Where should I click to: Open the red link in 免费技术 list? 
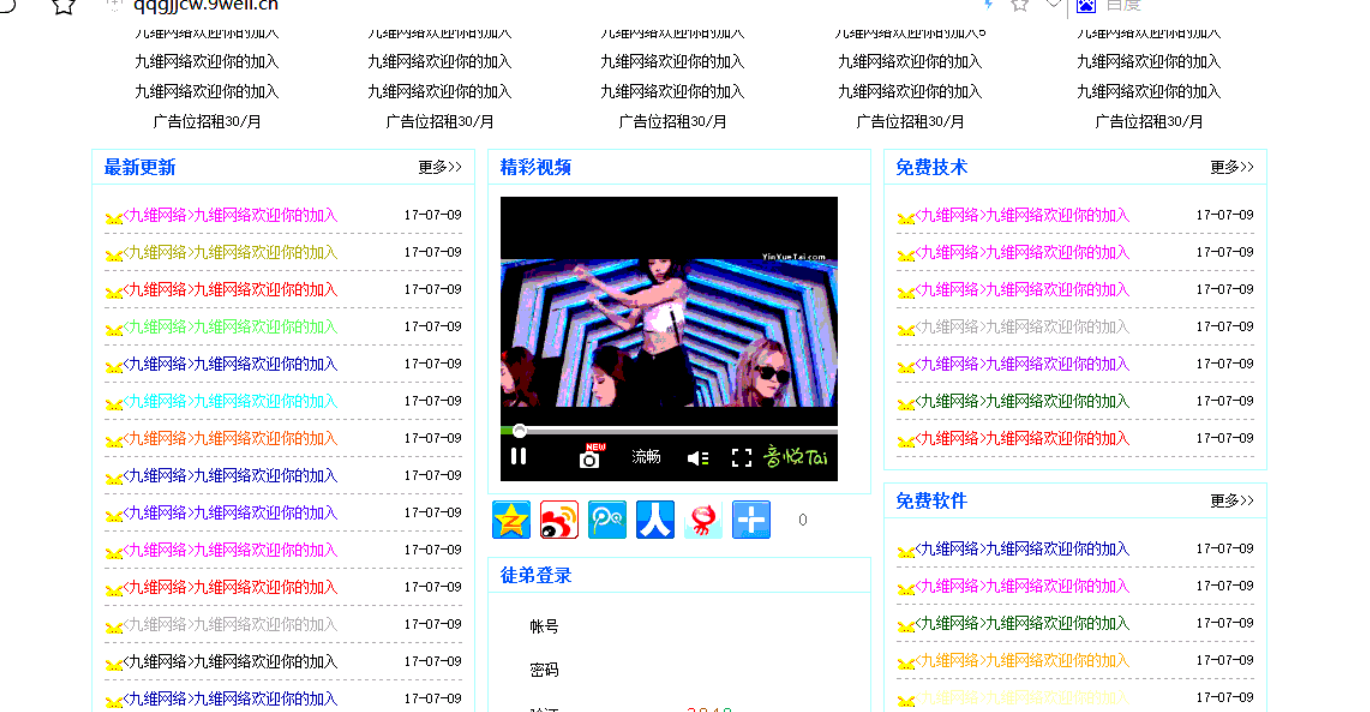point(1022,439)
